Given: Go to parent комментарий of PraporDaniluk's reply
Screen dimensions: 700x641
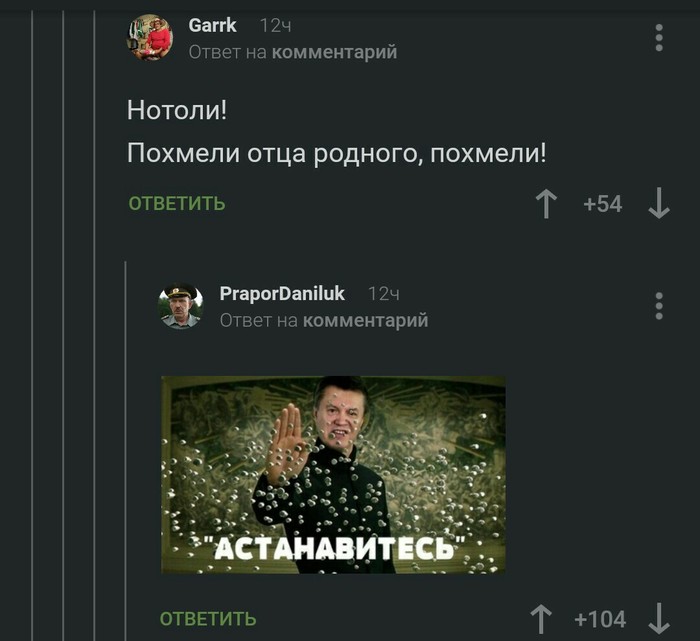Looking at the screenshot, I should [x=366, y=320].
